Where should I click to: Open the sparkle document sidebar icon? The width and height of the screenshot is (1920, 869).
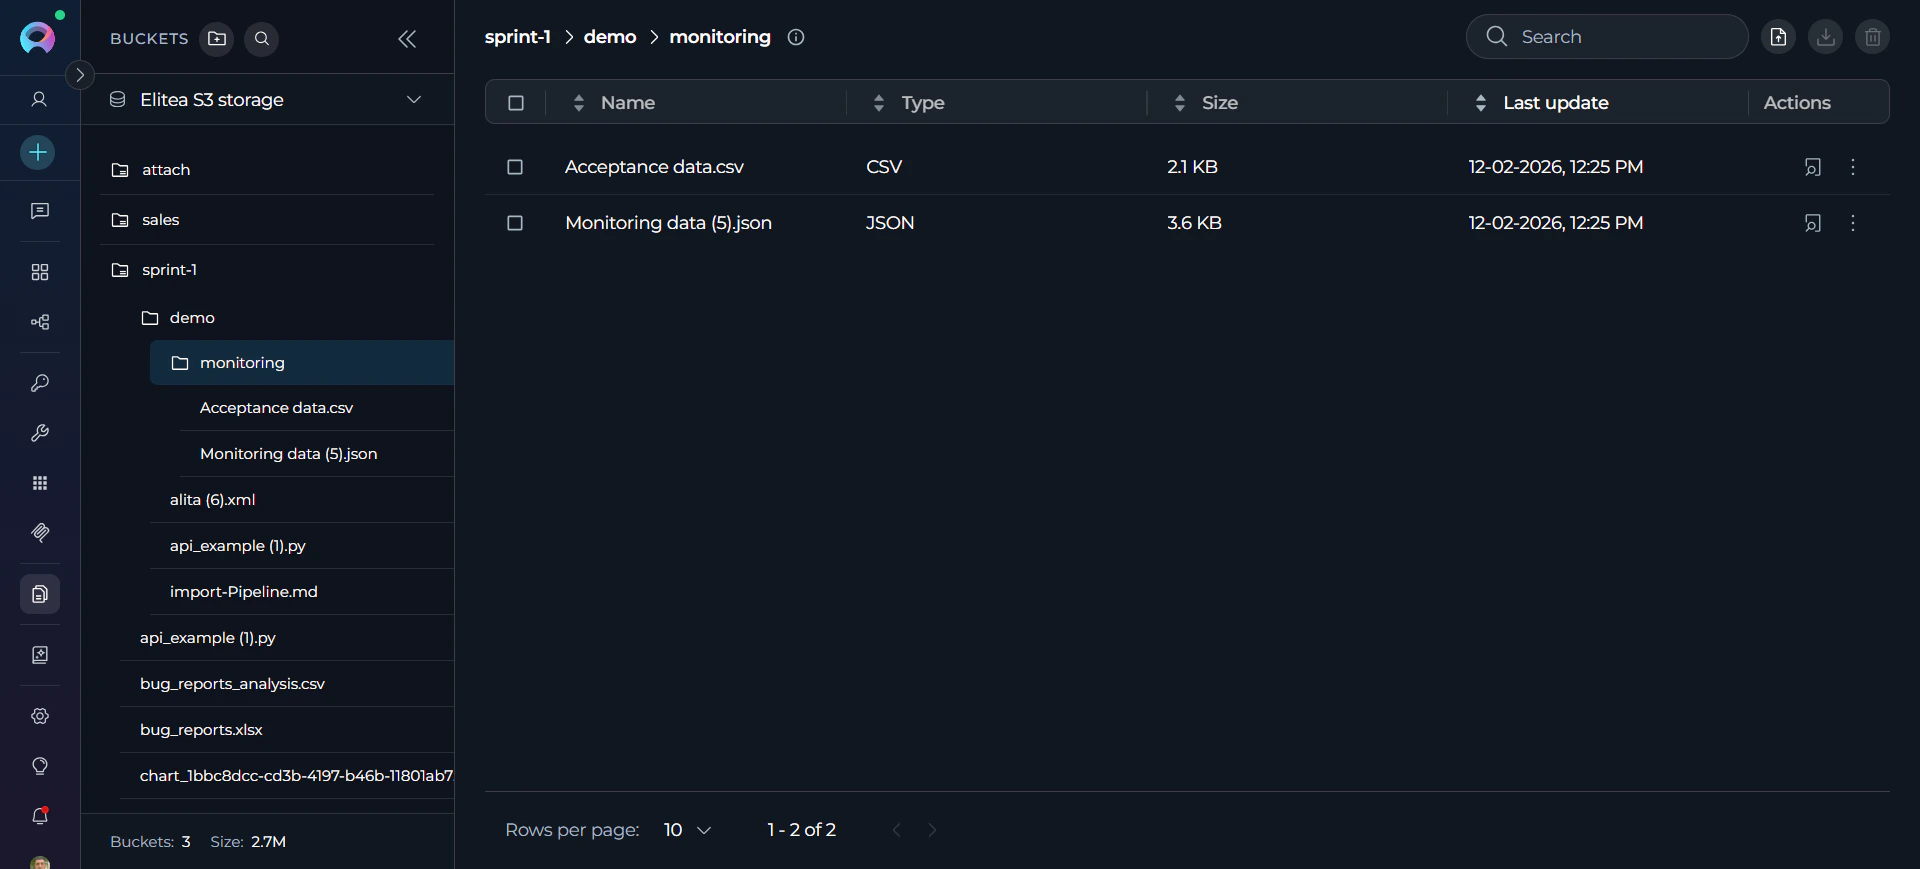40,655
